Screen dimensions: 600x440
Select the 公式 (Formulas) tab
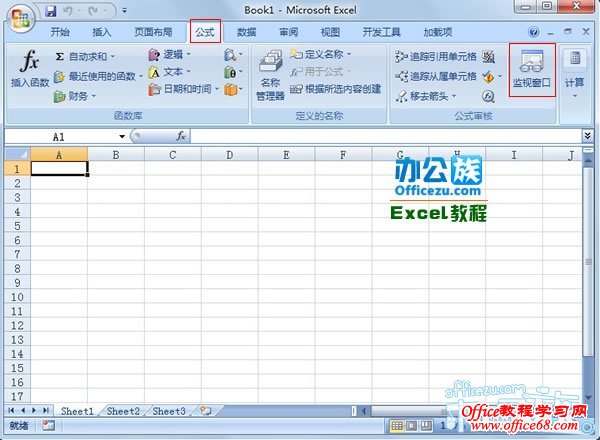tap(205, 32)
